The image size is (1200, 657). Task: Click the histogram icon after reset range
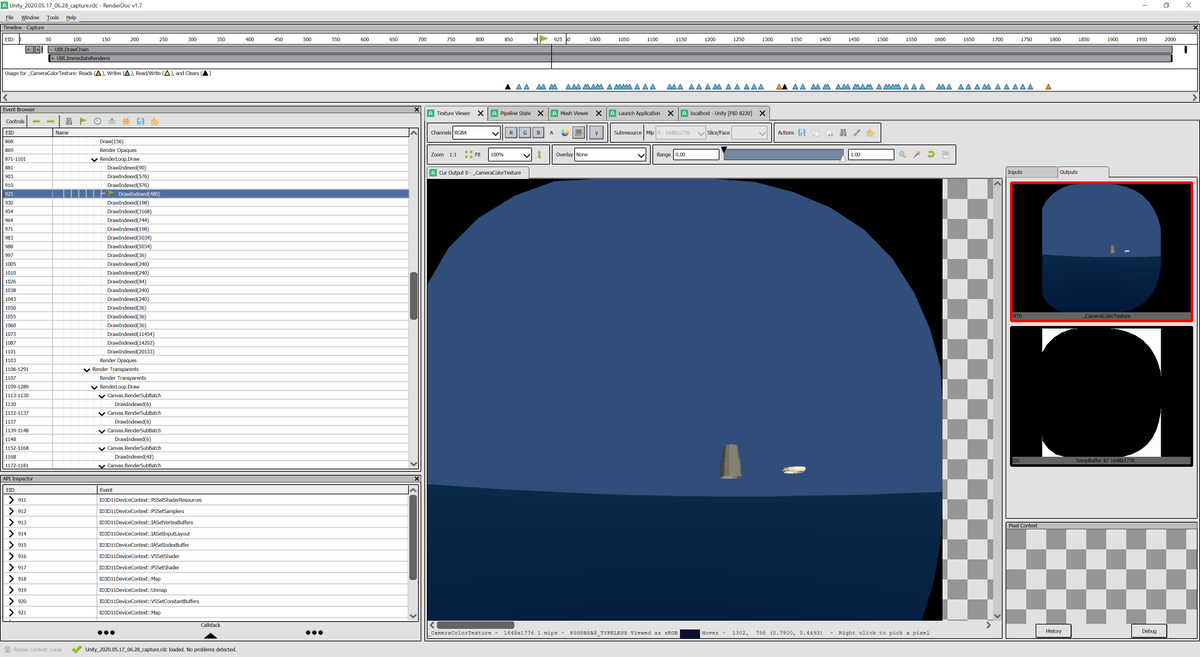pyautogui.click(x=945, y=155)
